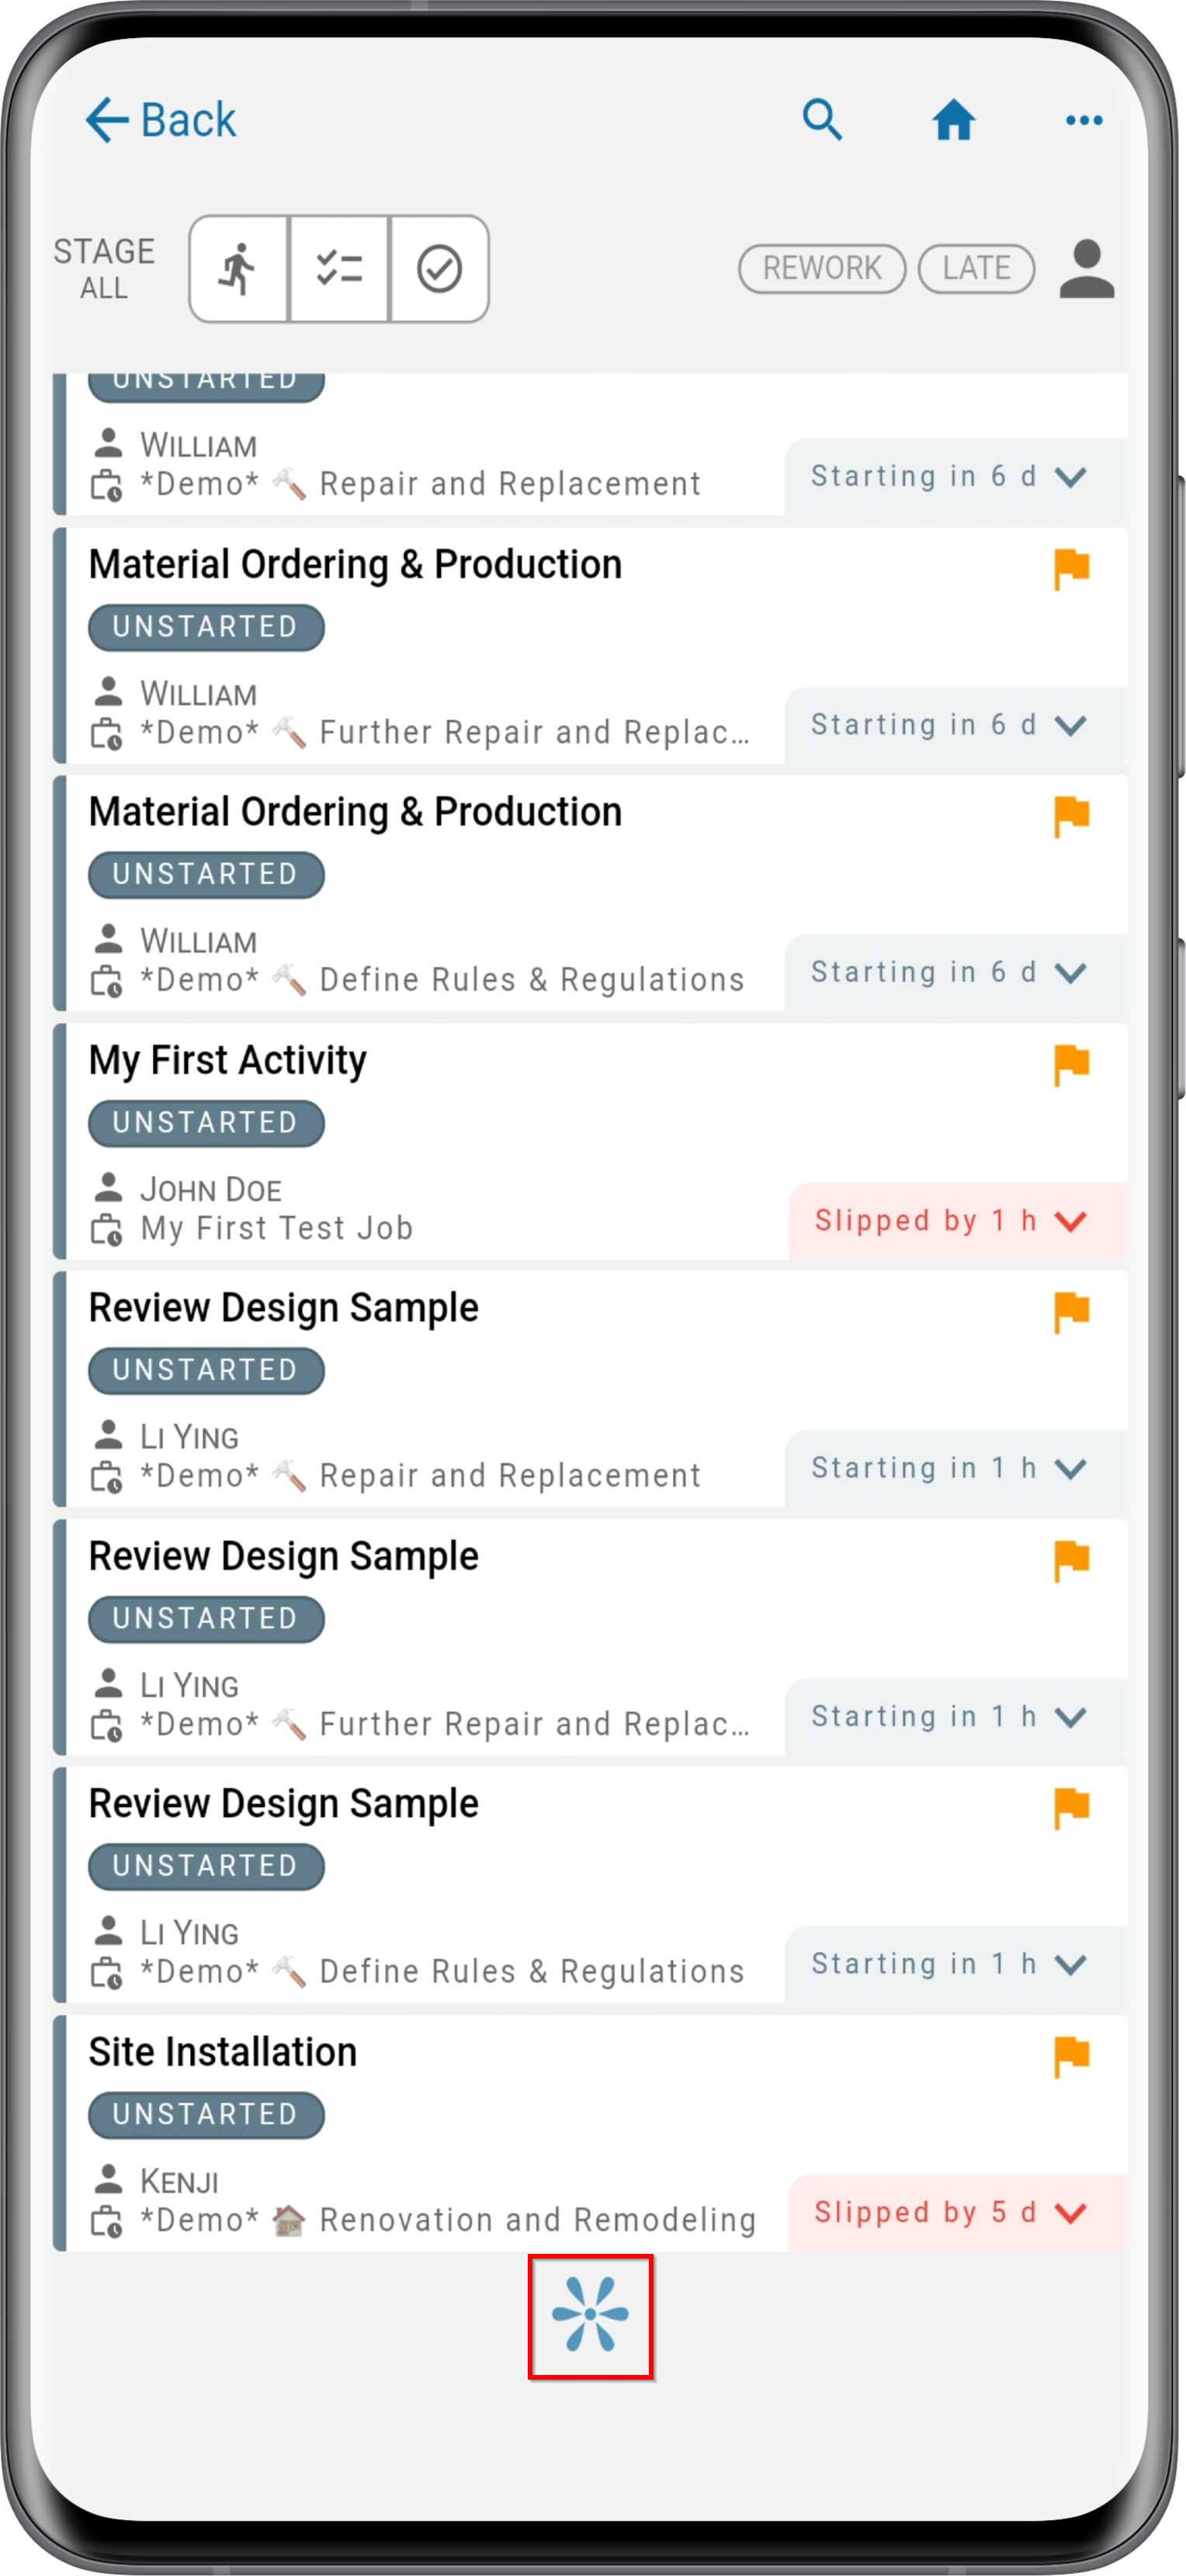Open My First Activity title
1186x2576 pixels.
(x=227, y=1061)
